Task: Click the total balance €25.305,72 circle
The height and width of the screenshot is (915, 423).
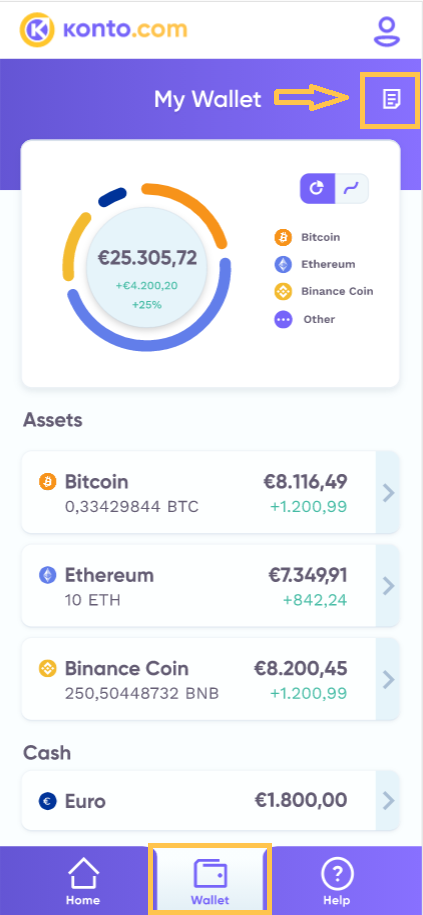Action: tap(147, 271)
